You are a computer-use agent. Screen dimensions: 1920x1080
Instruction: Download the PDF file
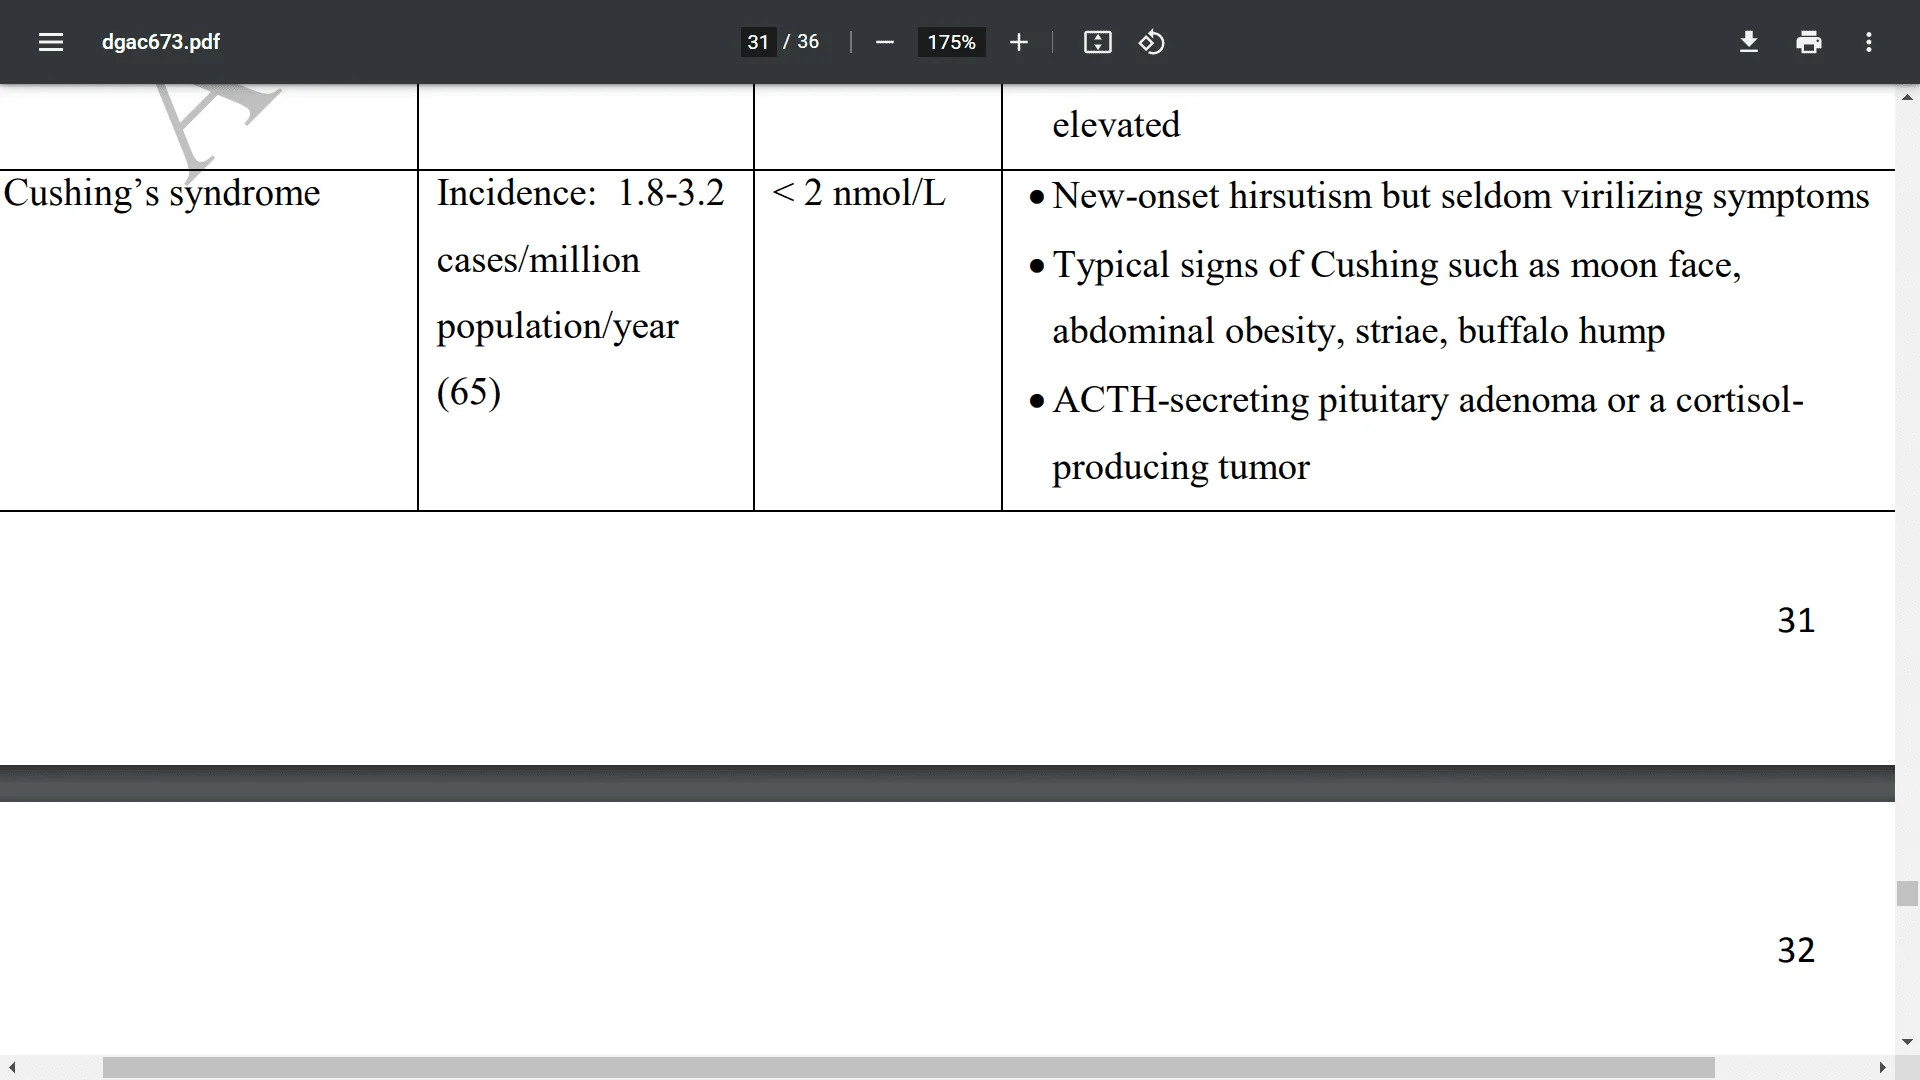pos(1748,42)
